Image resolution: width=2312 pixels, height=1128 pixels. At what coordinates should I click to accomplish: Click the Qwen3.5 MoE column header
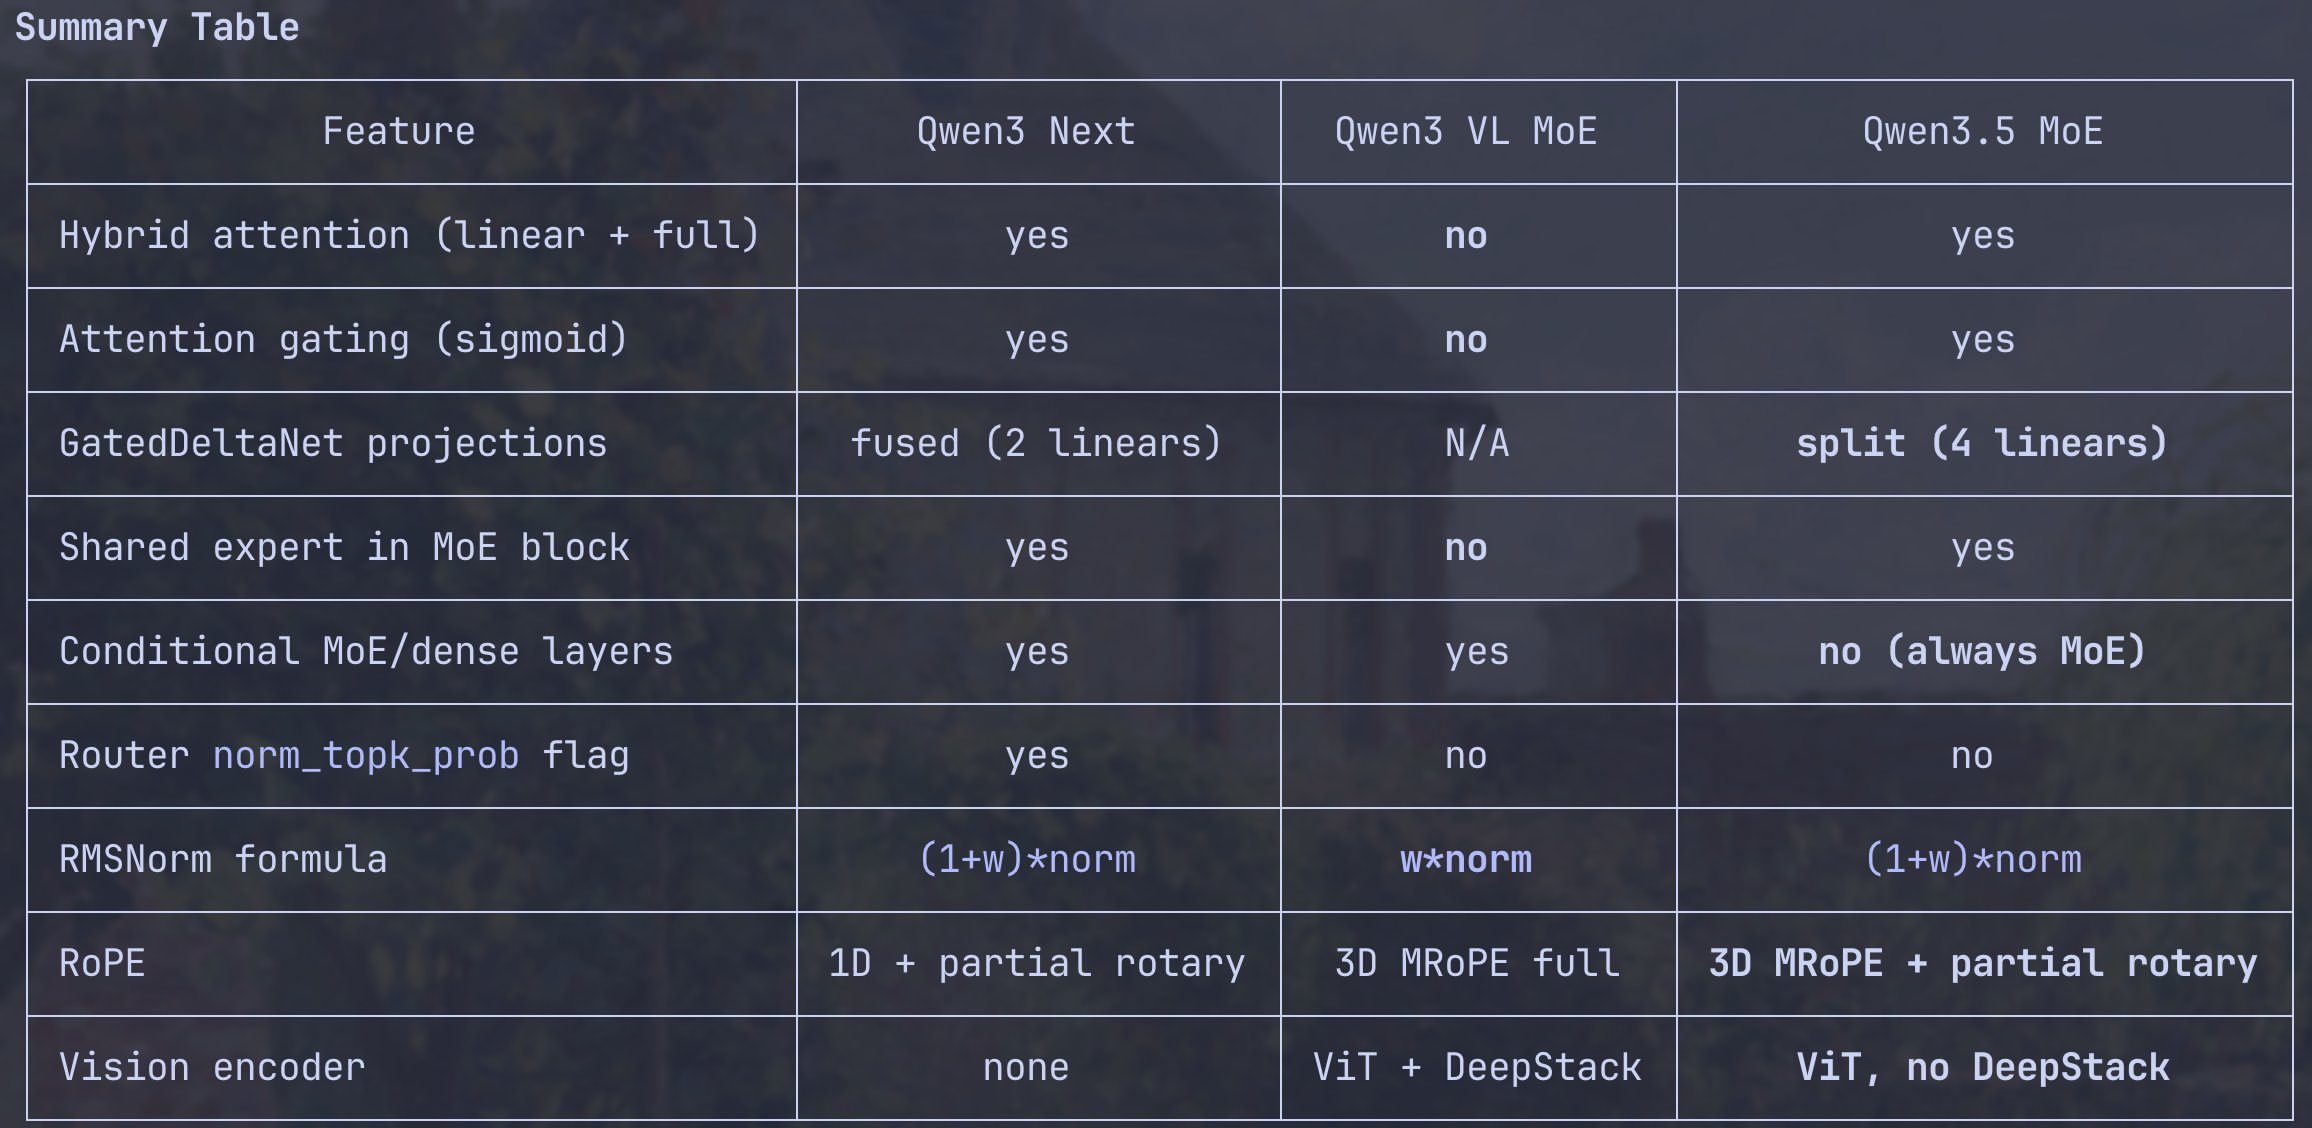coord(1982,131)
